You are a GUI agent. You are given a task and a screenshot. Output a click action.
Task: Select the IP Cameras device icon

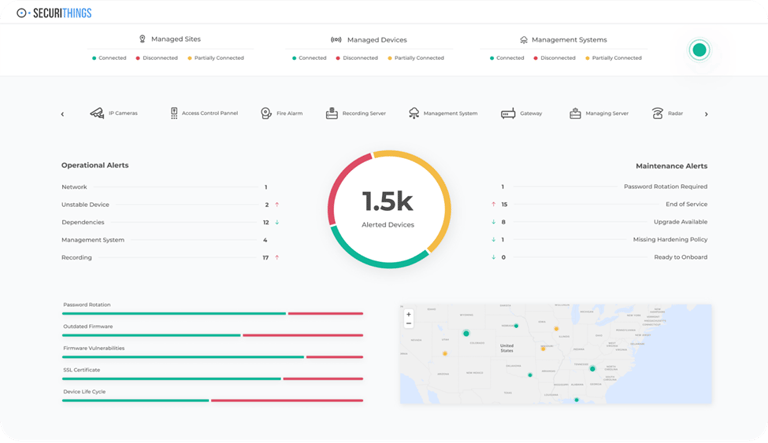click(x=97, y=113)
